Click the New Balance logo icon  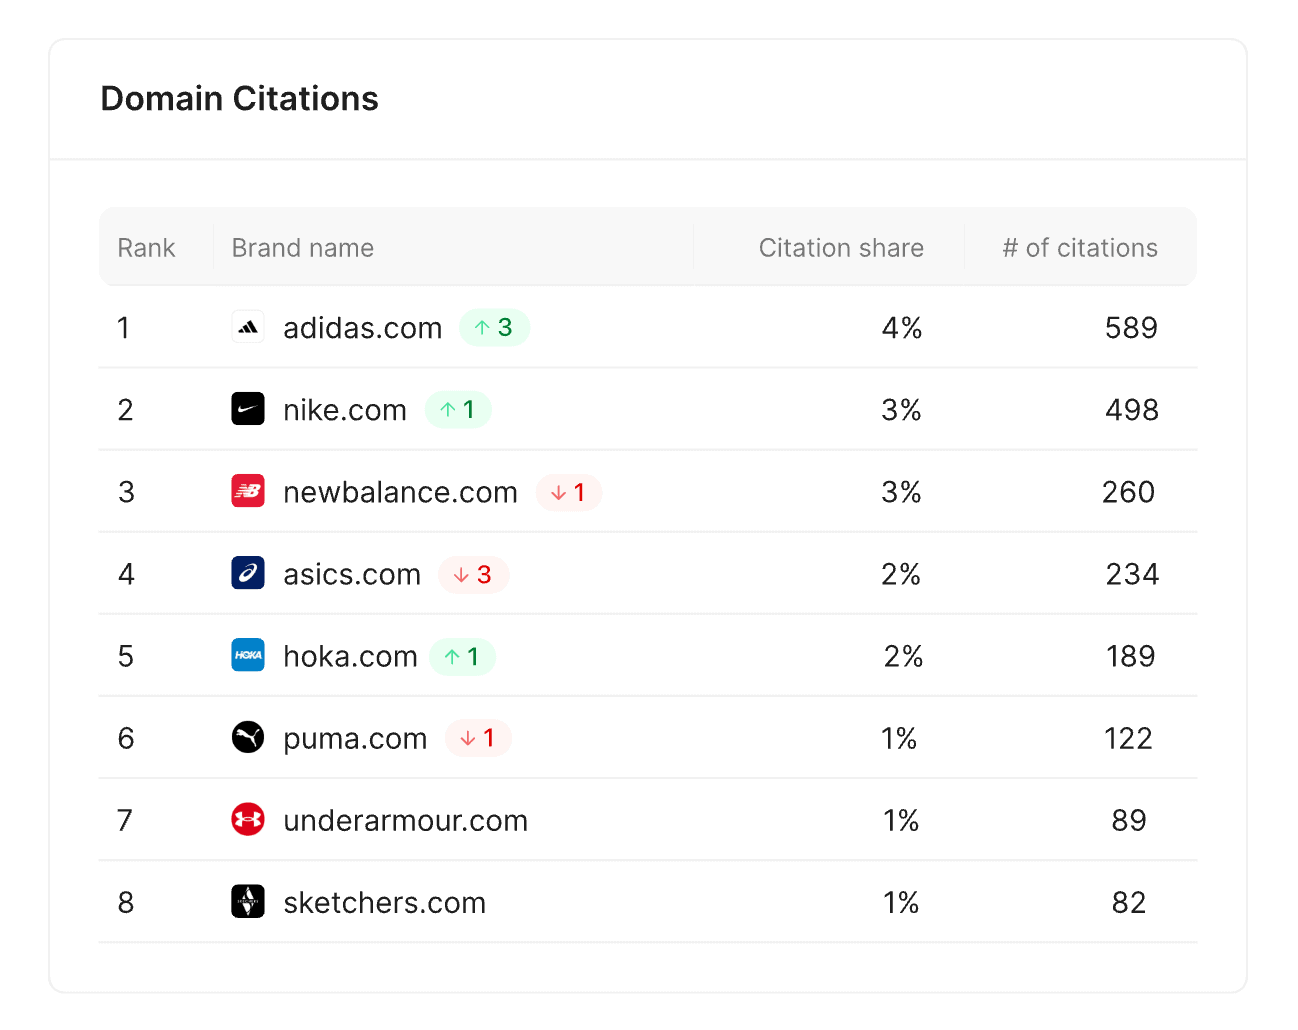(248, 491)
